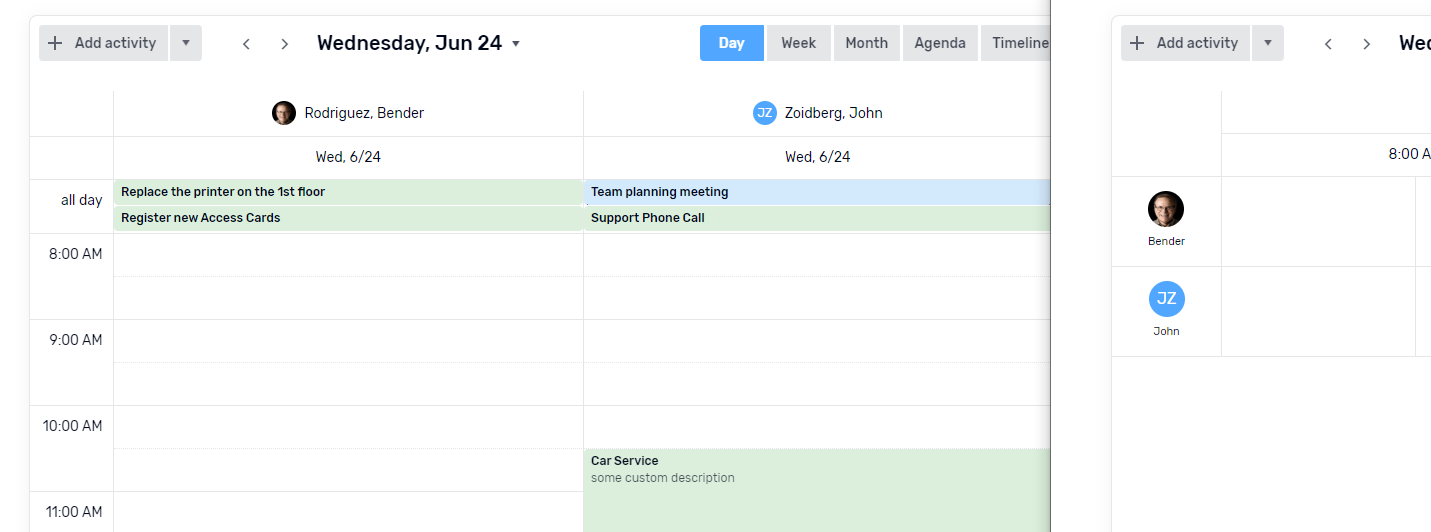Select the Day view tab
Viewport: 1431px width, 532px height.
[731, 43]
